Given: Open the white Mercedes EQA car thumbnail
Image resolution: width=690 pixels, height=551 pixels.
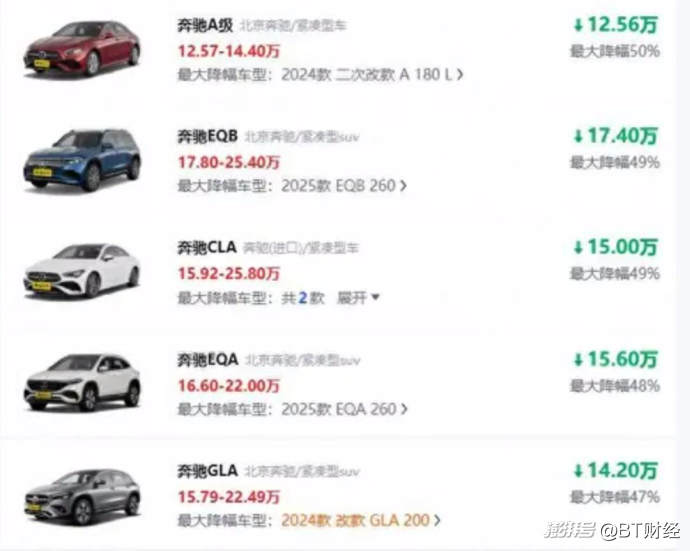Looking at the screenshot, I should [x=82, y=383].
